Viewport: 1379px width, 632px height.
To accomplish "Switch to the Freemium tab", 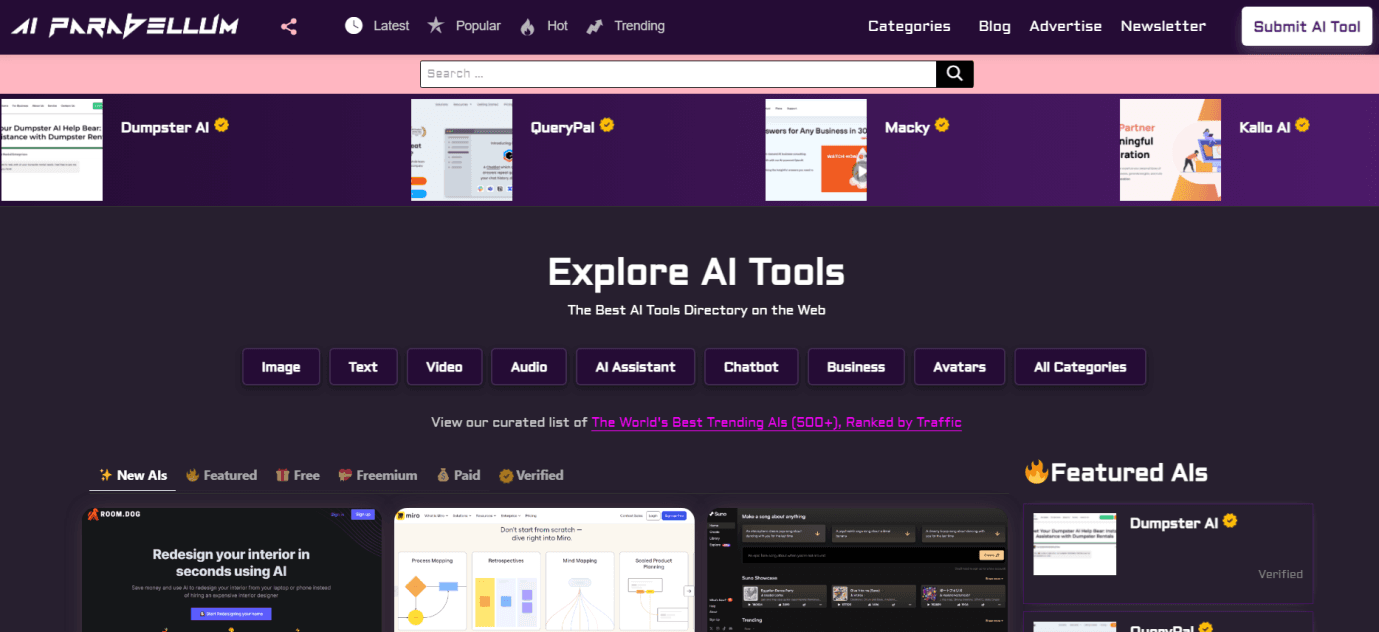I will click(x=377, y=475).
